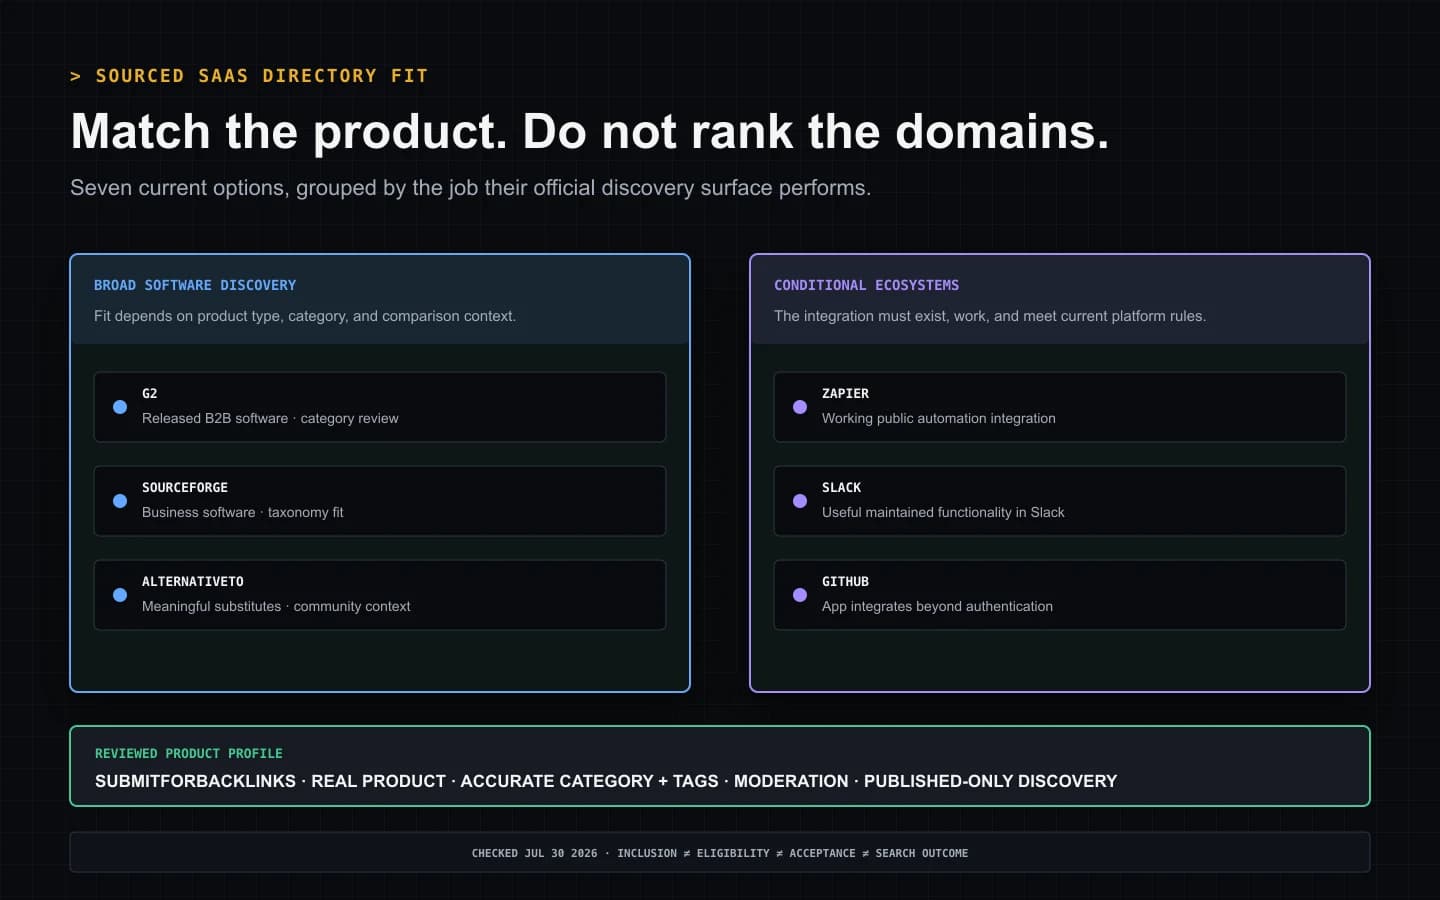
Task: Click 'App integrates beyond authentication' text
Action: (x=937, y=607)
